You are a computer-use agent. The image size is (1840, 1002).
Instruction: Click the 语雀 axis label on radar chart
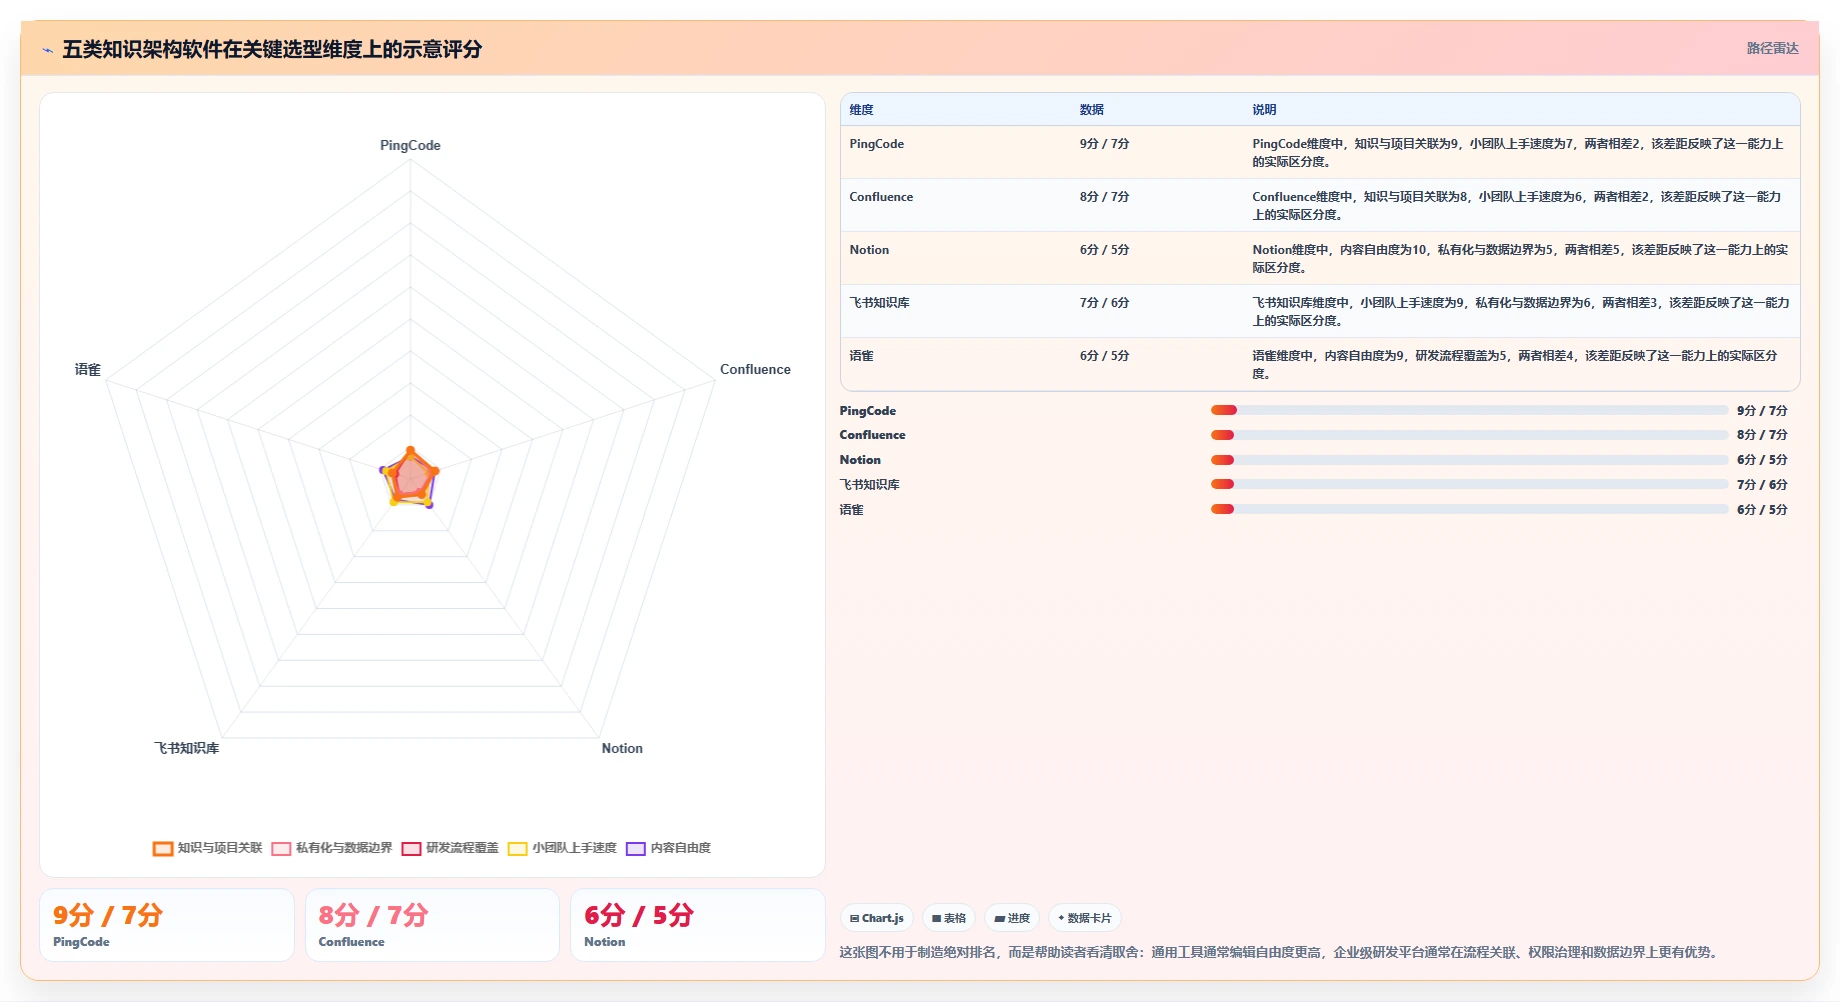pos(88,370)
